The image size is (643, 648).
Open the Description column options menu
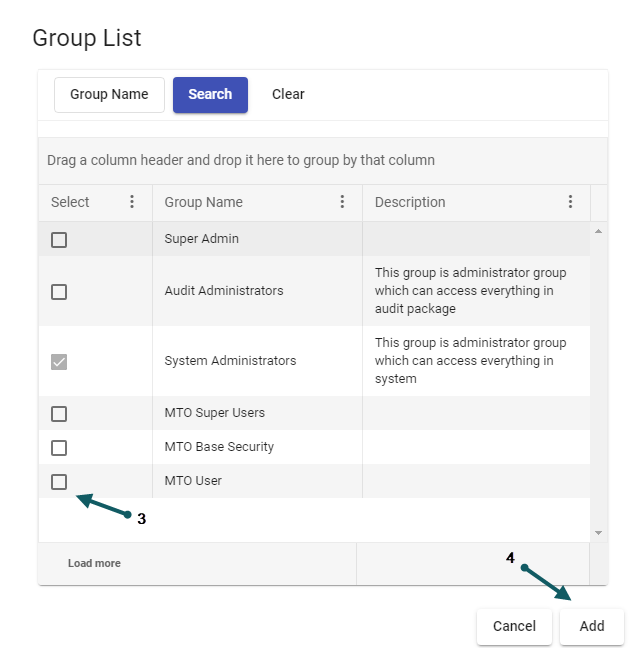[570, 202]
